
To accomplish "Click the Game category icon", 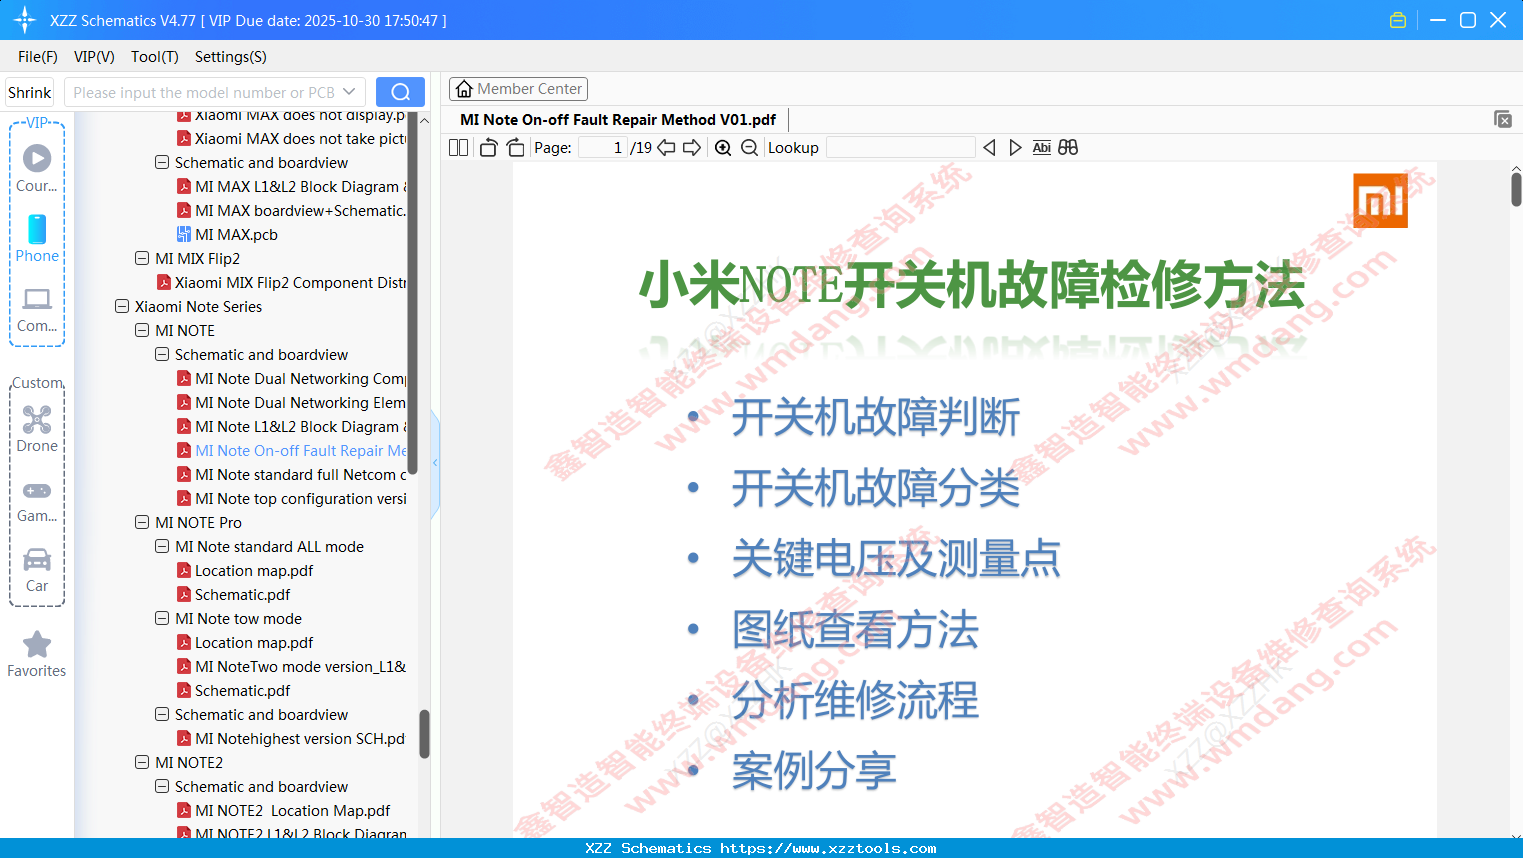I will point(37,498).
